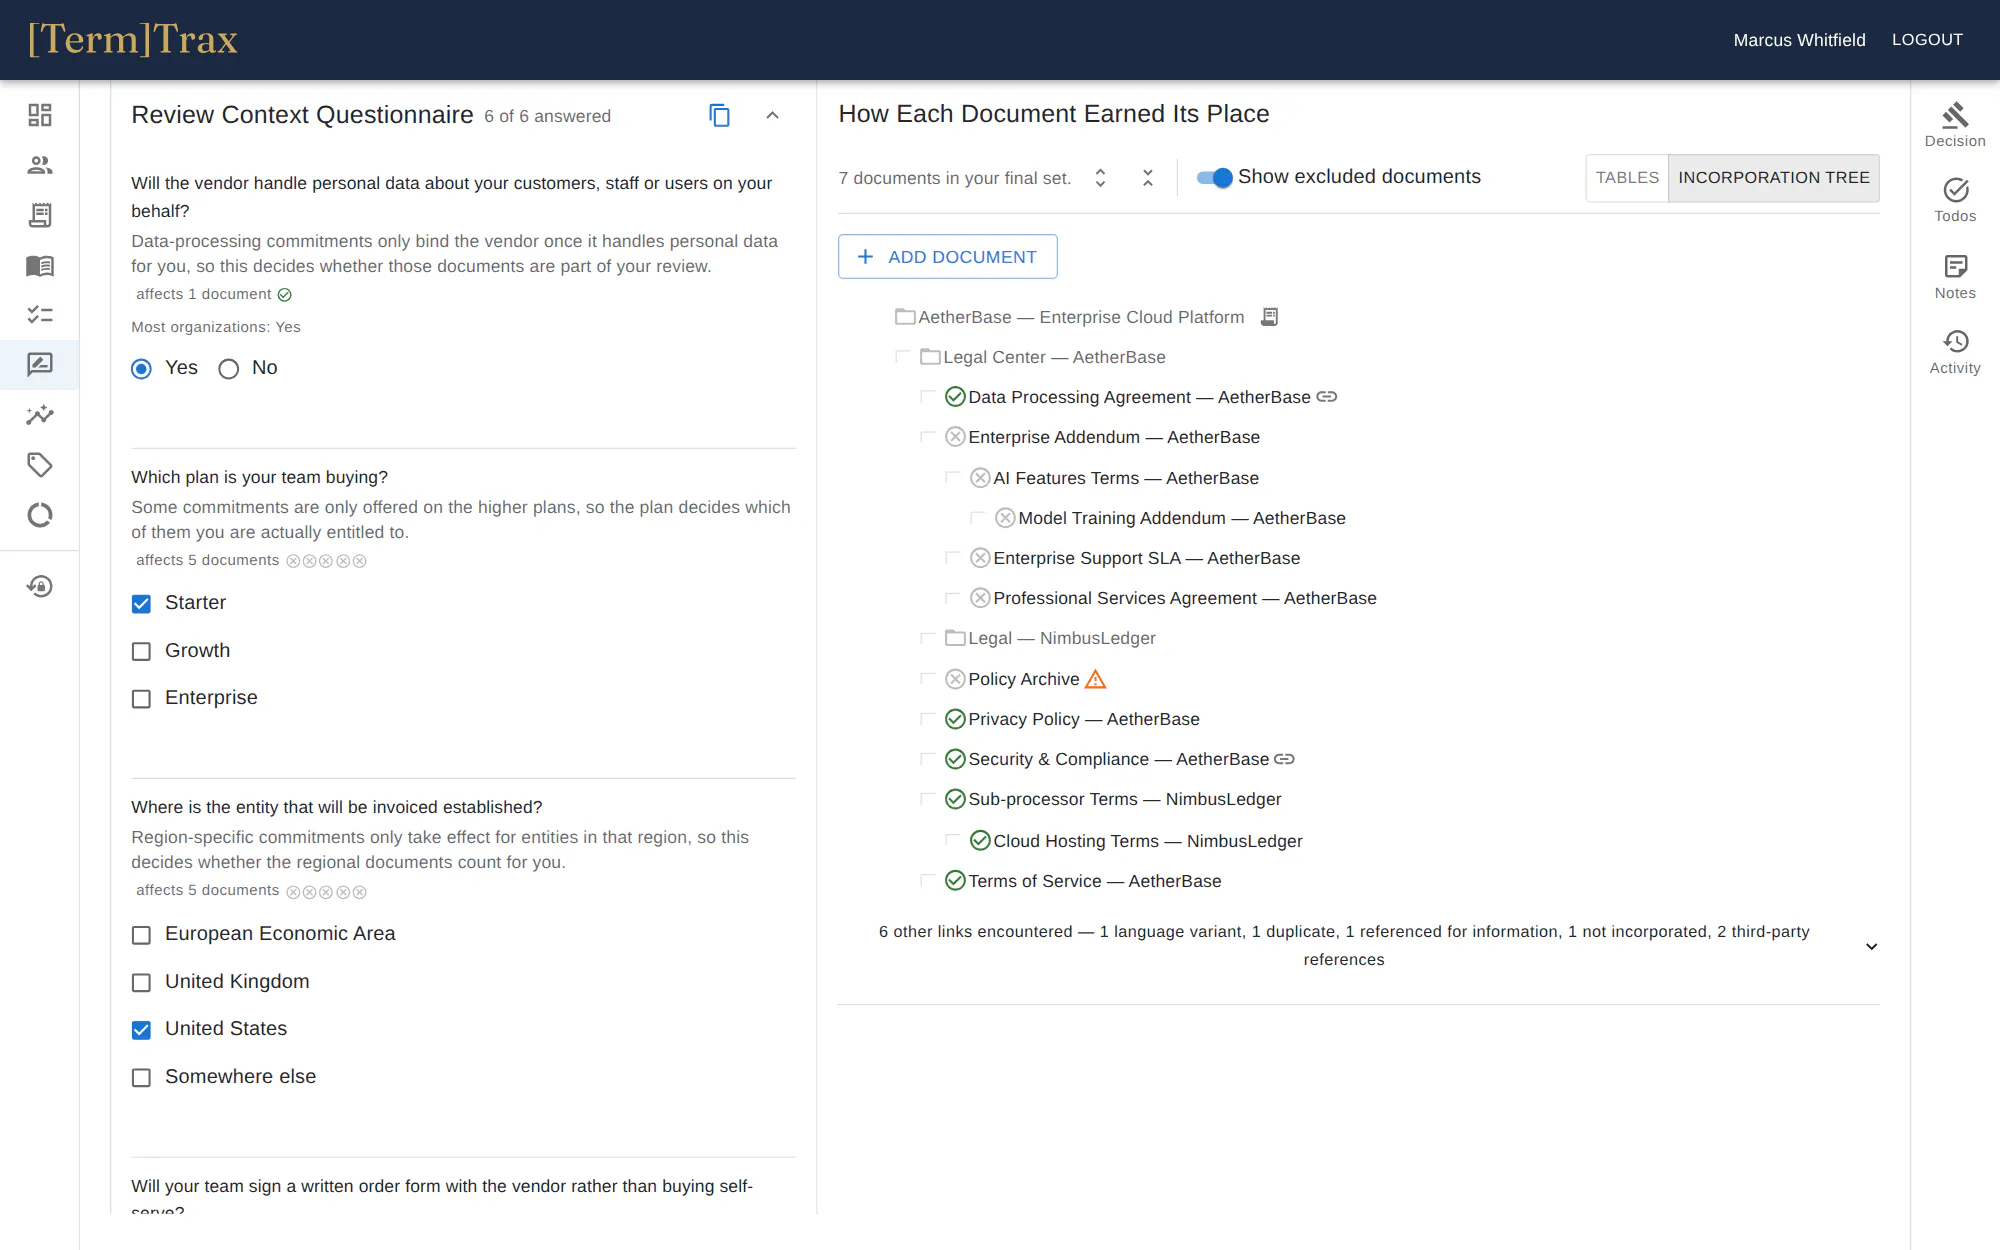Select the Yes radio button

[142, 369]
